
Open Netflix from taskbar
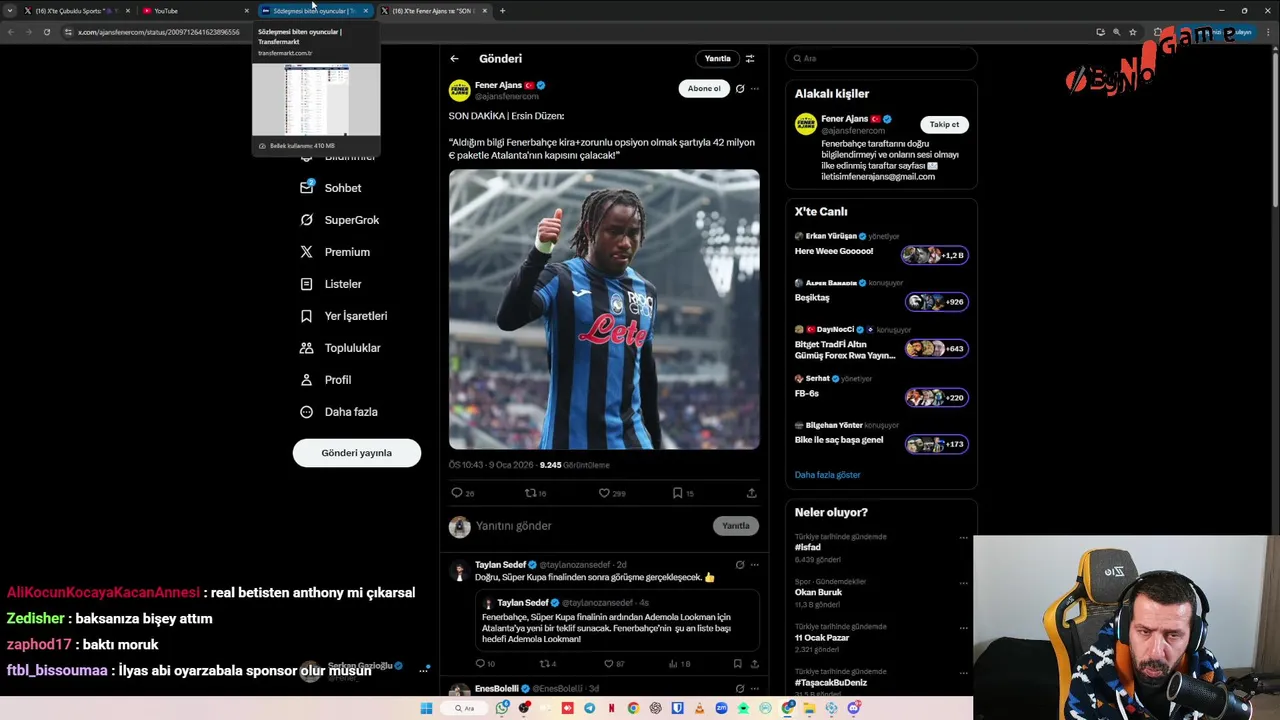pos(611,708)
